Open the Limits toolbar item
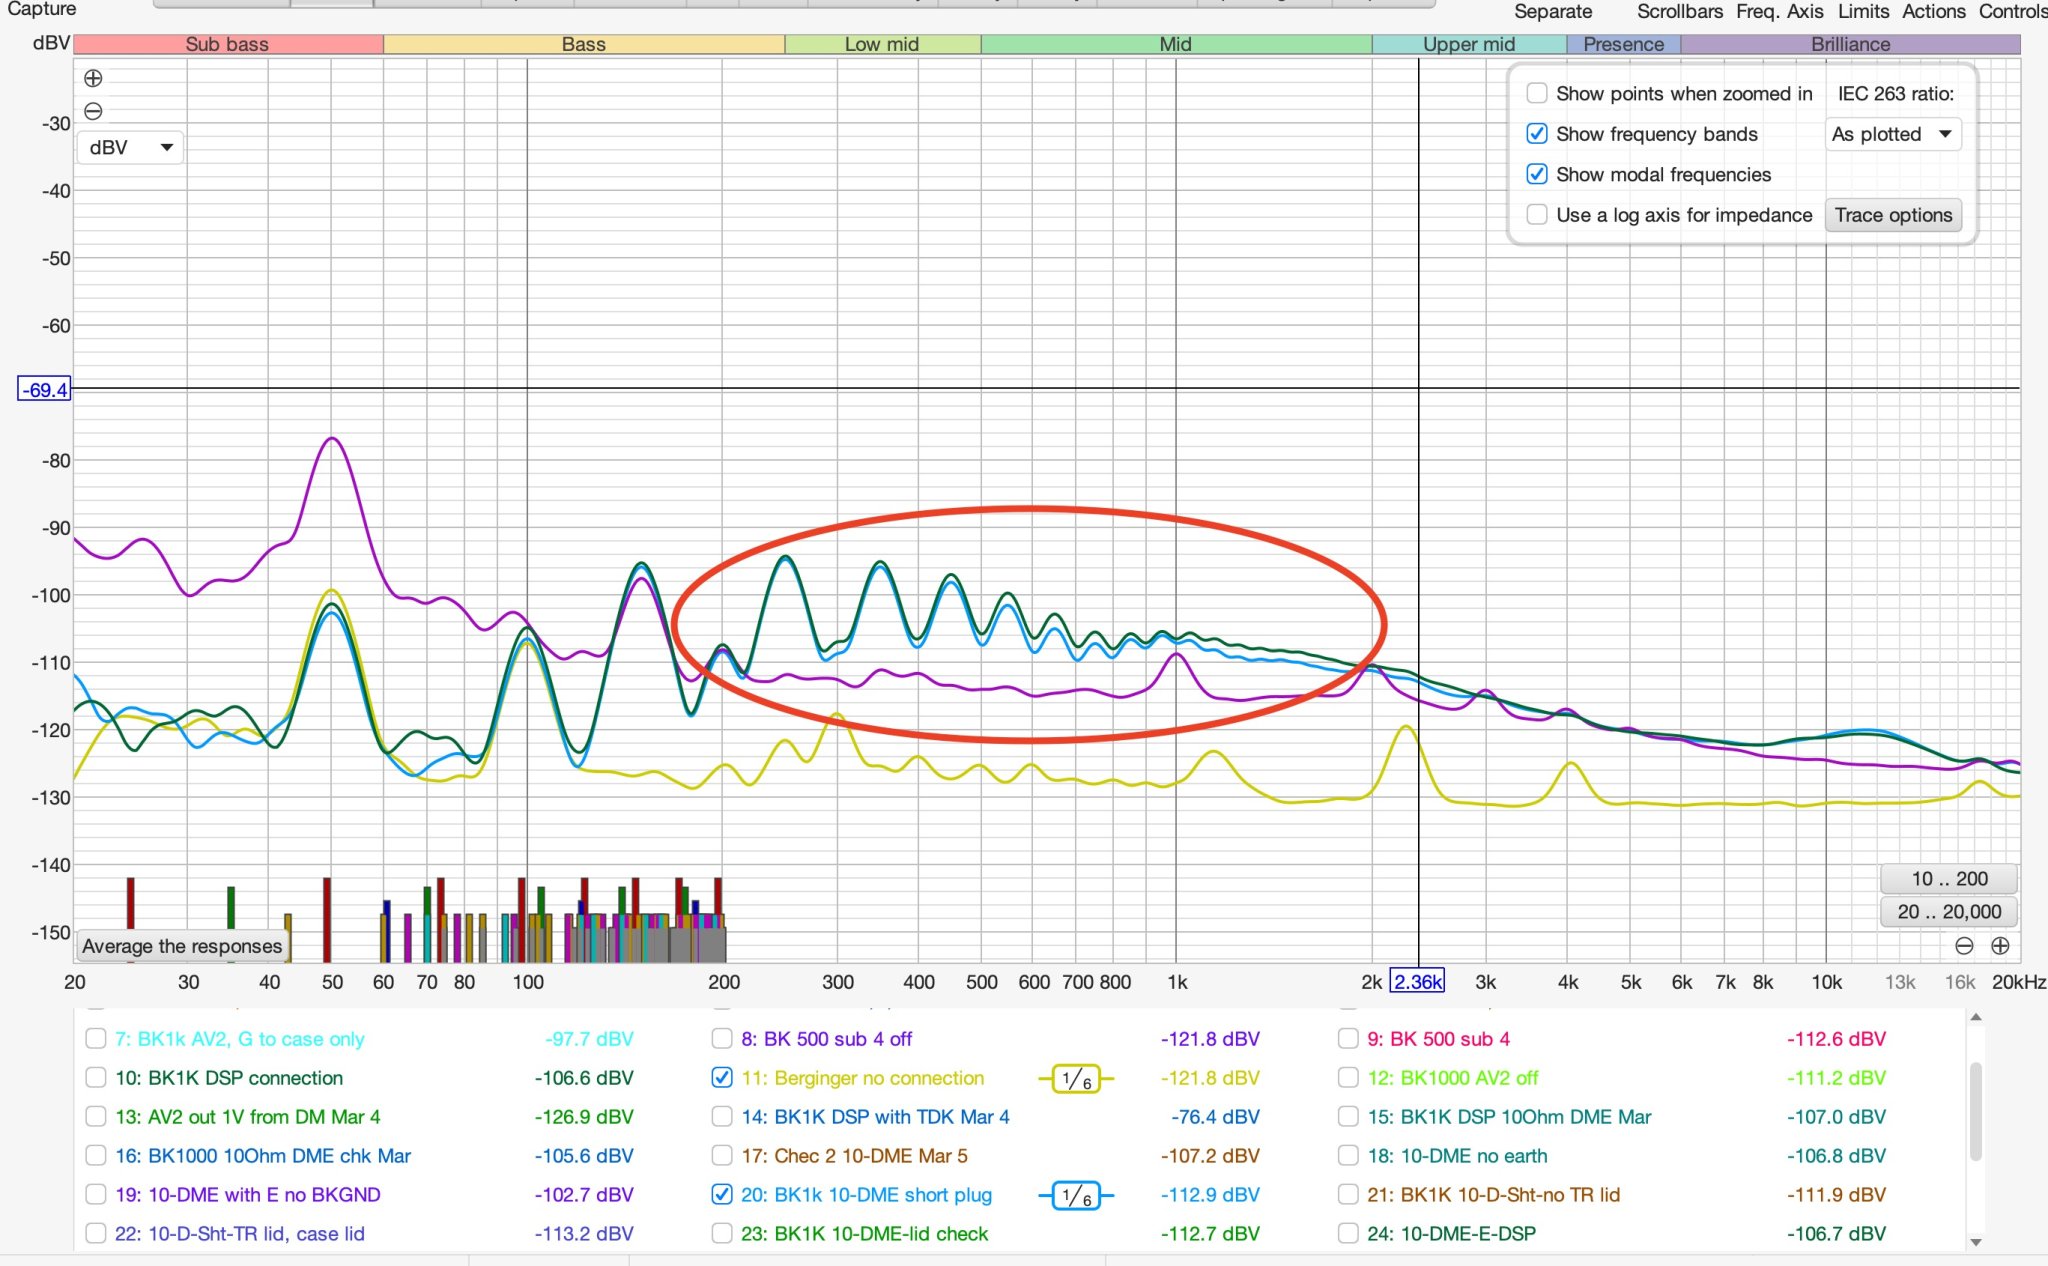This screenshot has width=2048, height=1266. point(1863,11)
